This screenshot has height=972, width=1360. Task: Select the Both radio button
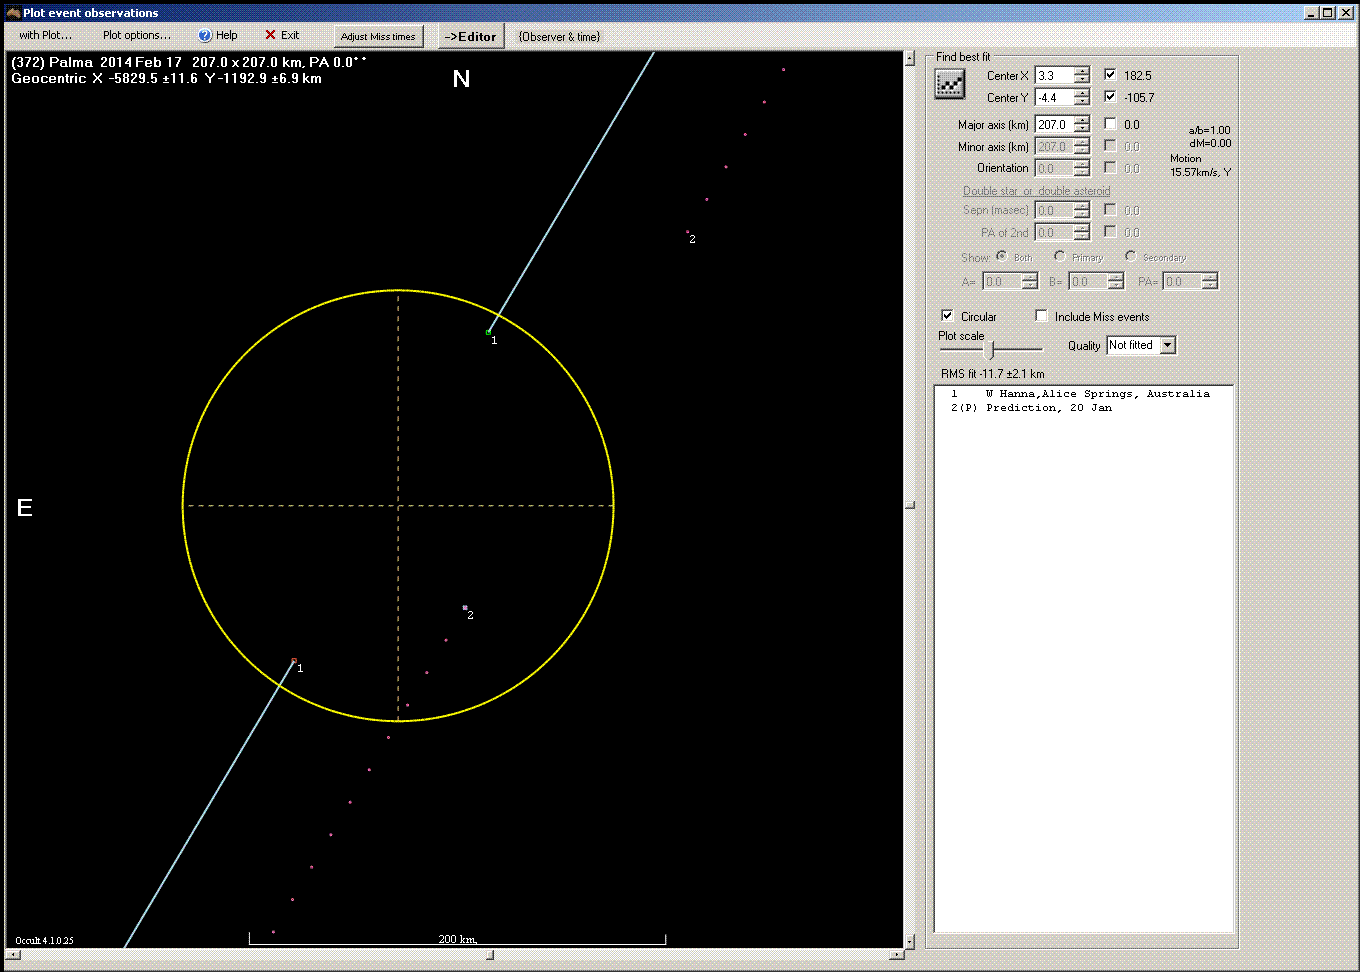point(1001,256)
